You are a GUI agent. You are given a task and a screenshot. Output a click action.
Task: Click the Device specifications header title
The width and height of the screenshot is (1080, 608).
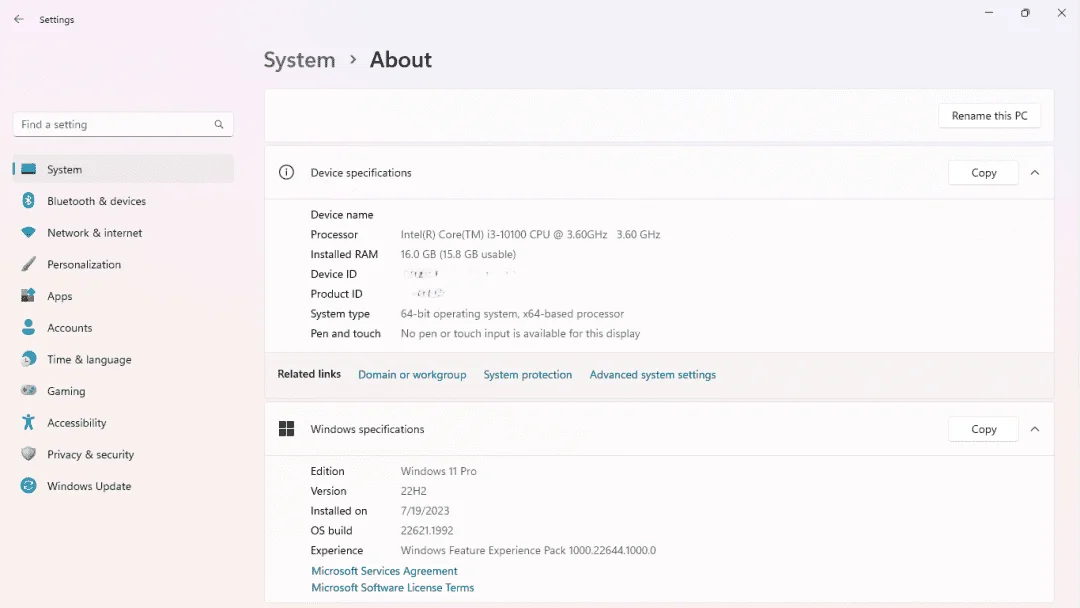coord(361,173)
